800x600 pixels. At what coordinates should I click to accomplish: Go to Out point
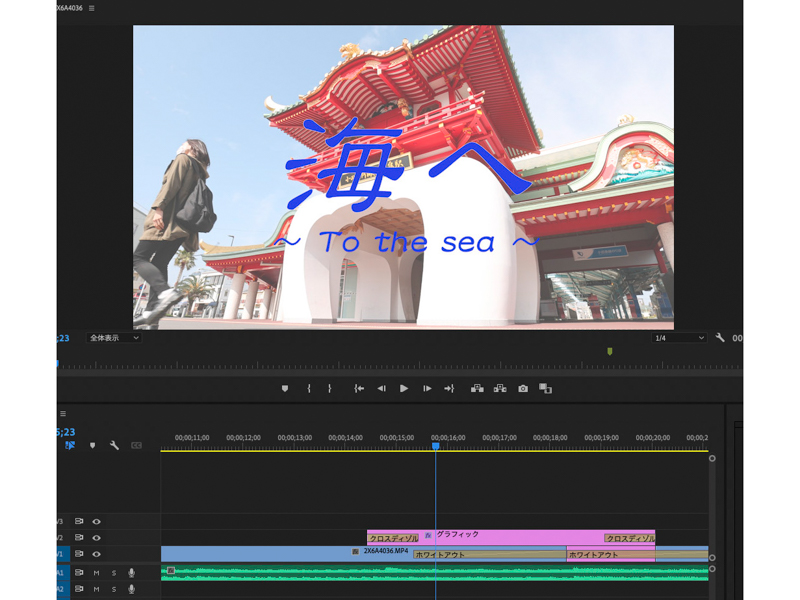coord(449,389)
